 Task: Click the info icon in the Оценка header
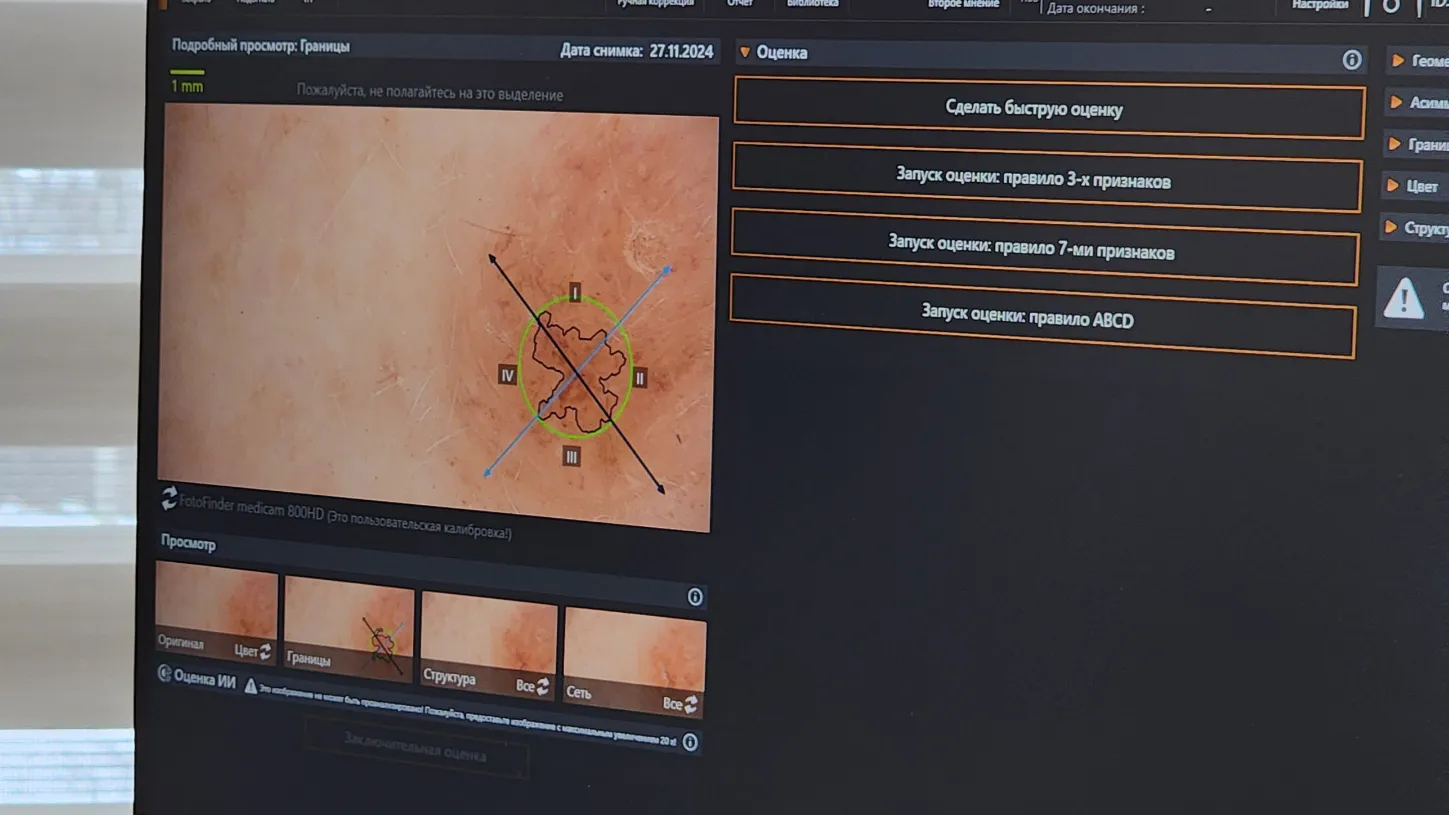1351,60
